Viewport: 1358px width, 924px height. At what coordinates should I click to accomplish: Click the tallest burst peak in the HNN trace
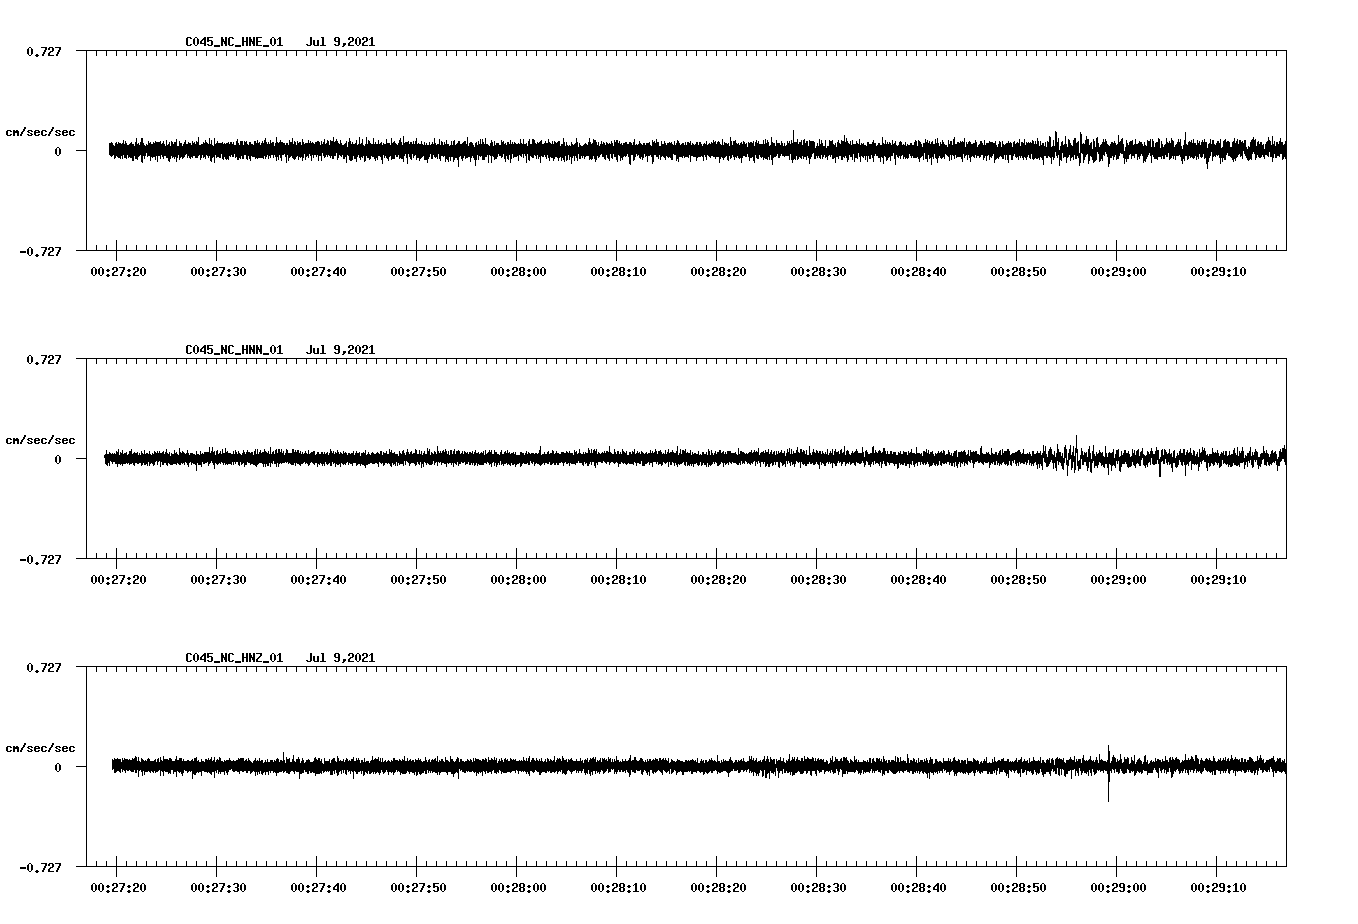(x=1076, y=443)
